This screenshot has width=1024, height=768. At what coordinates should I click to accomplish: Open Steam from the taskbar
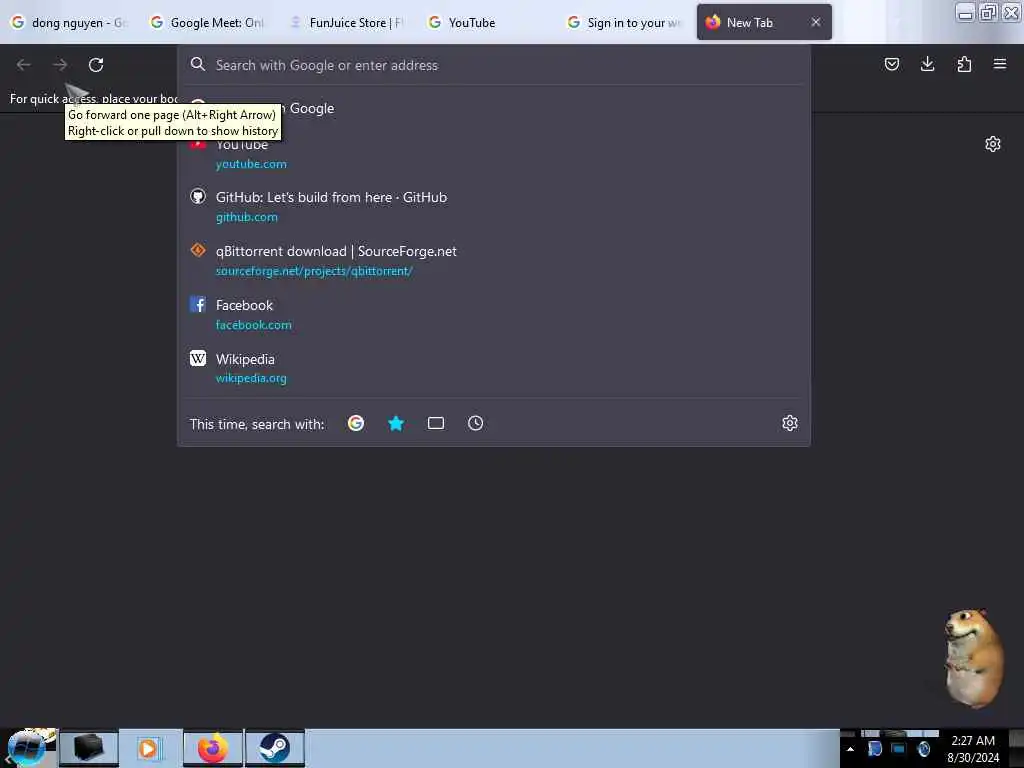275,748
